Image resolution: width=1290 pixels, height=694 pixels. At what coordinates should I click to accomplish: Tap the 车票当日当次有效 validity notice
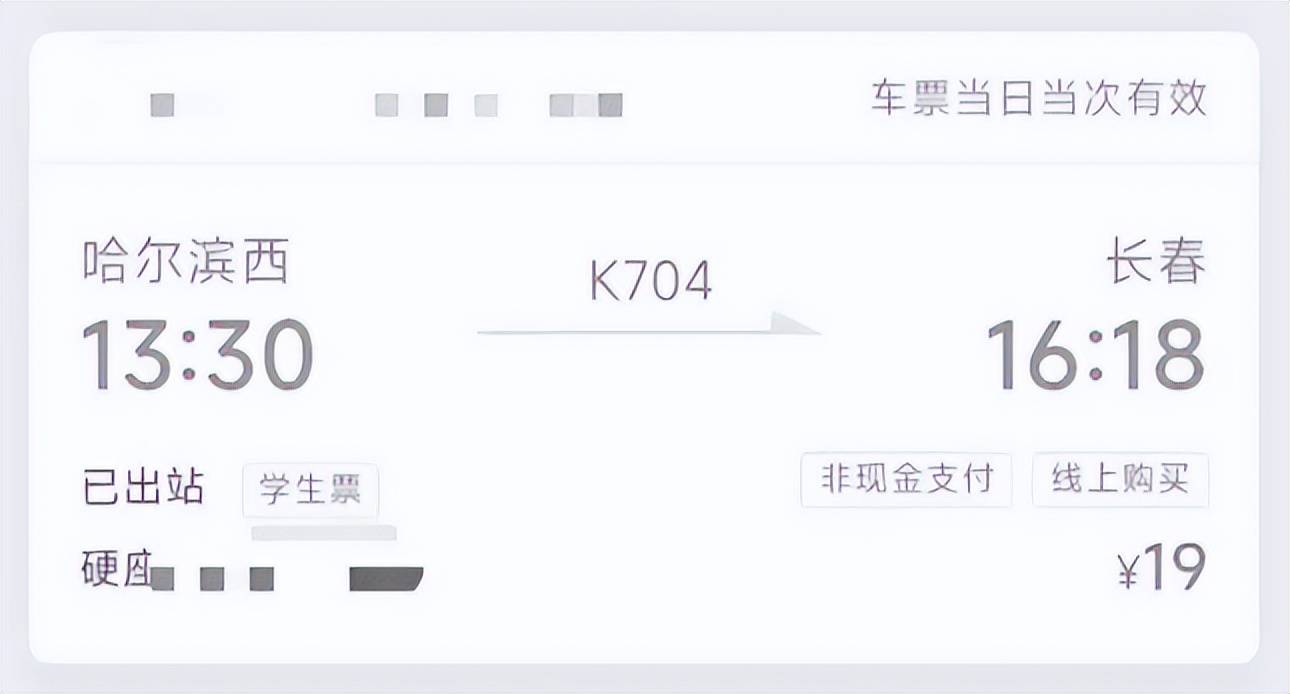1039,100
